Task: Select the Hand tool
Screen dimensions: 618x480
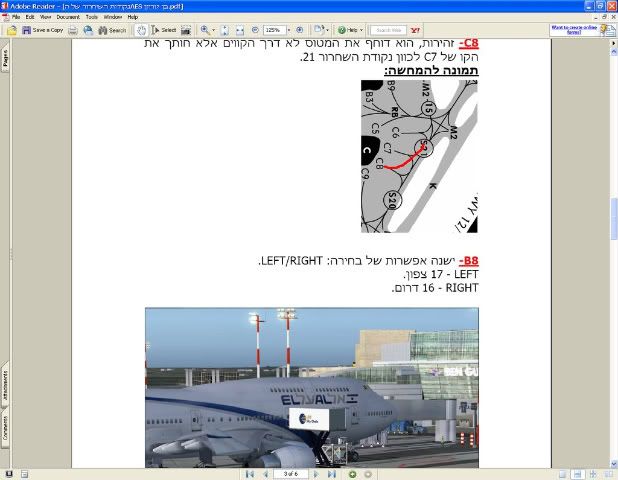Action: pos(142,30)
